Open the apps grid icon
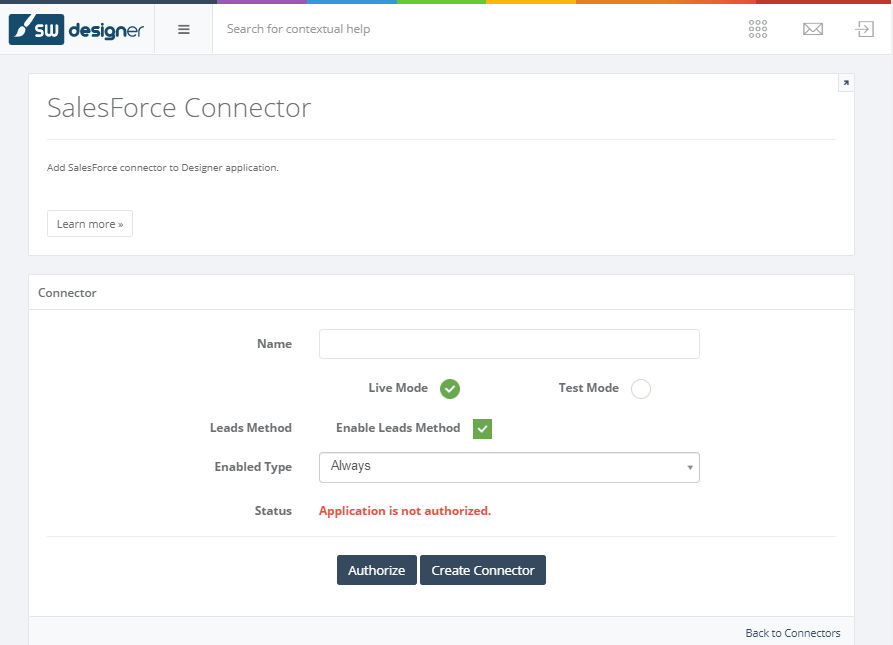 pyautogui.click(x=758, y=29)
